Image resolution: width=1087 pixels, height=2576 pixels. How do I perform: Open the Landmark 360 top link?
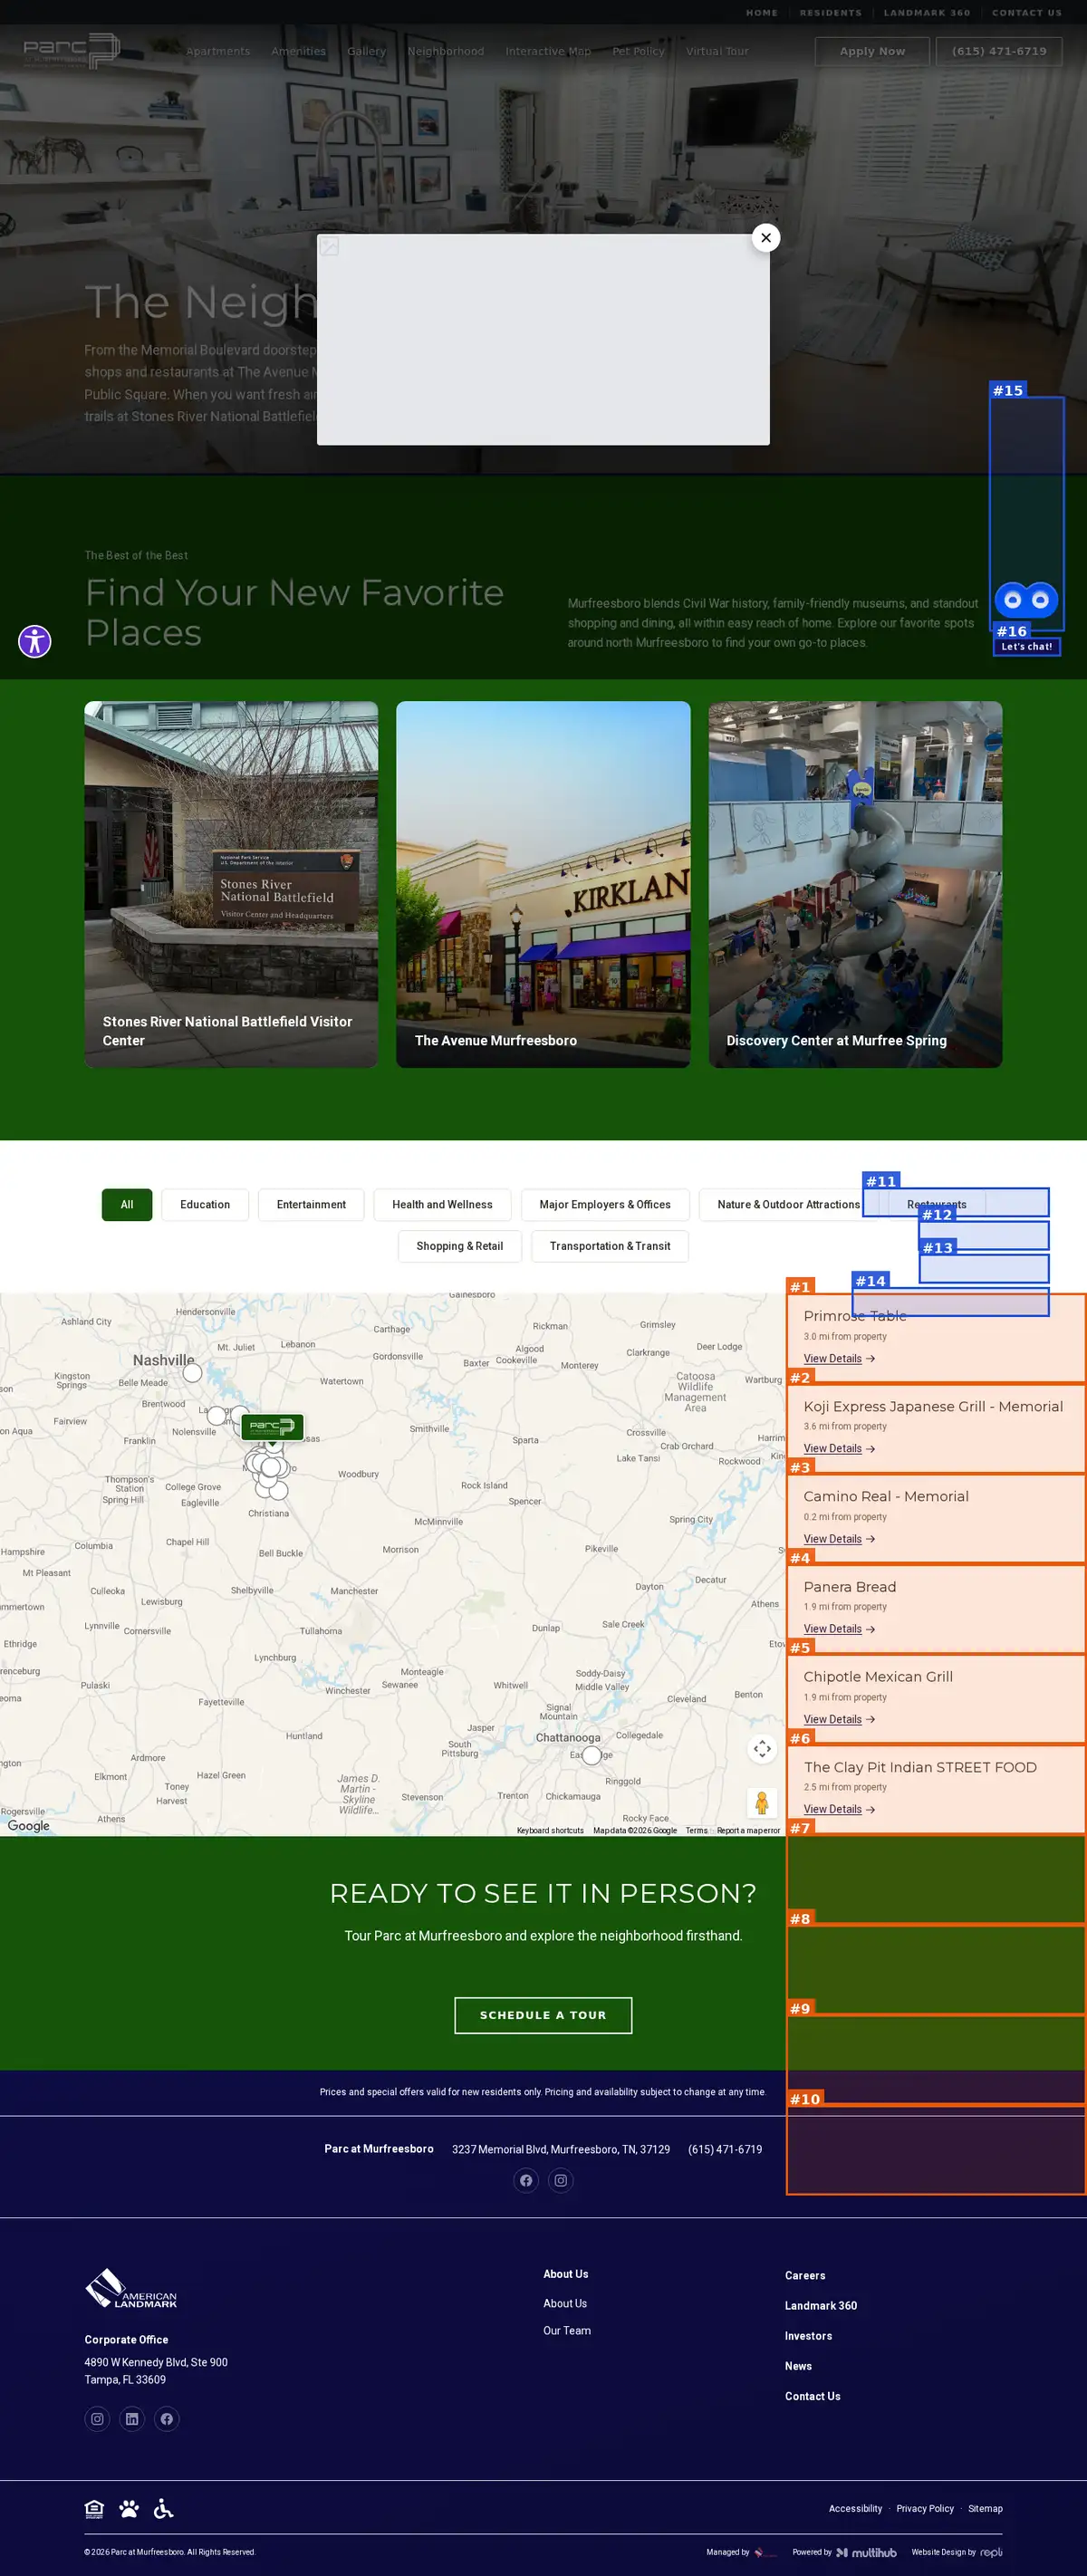point(927,13)
